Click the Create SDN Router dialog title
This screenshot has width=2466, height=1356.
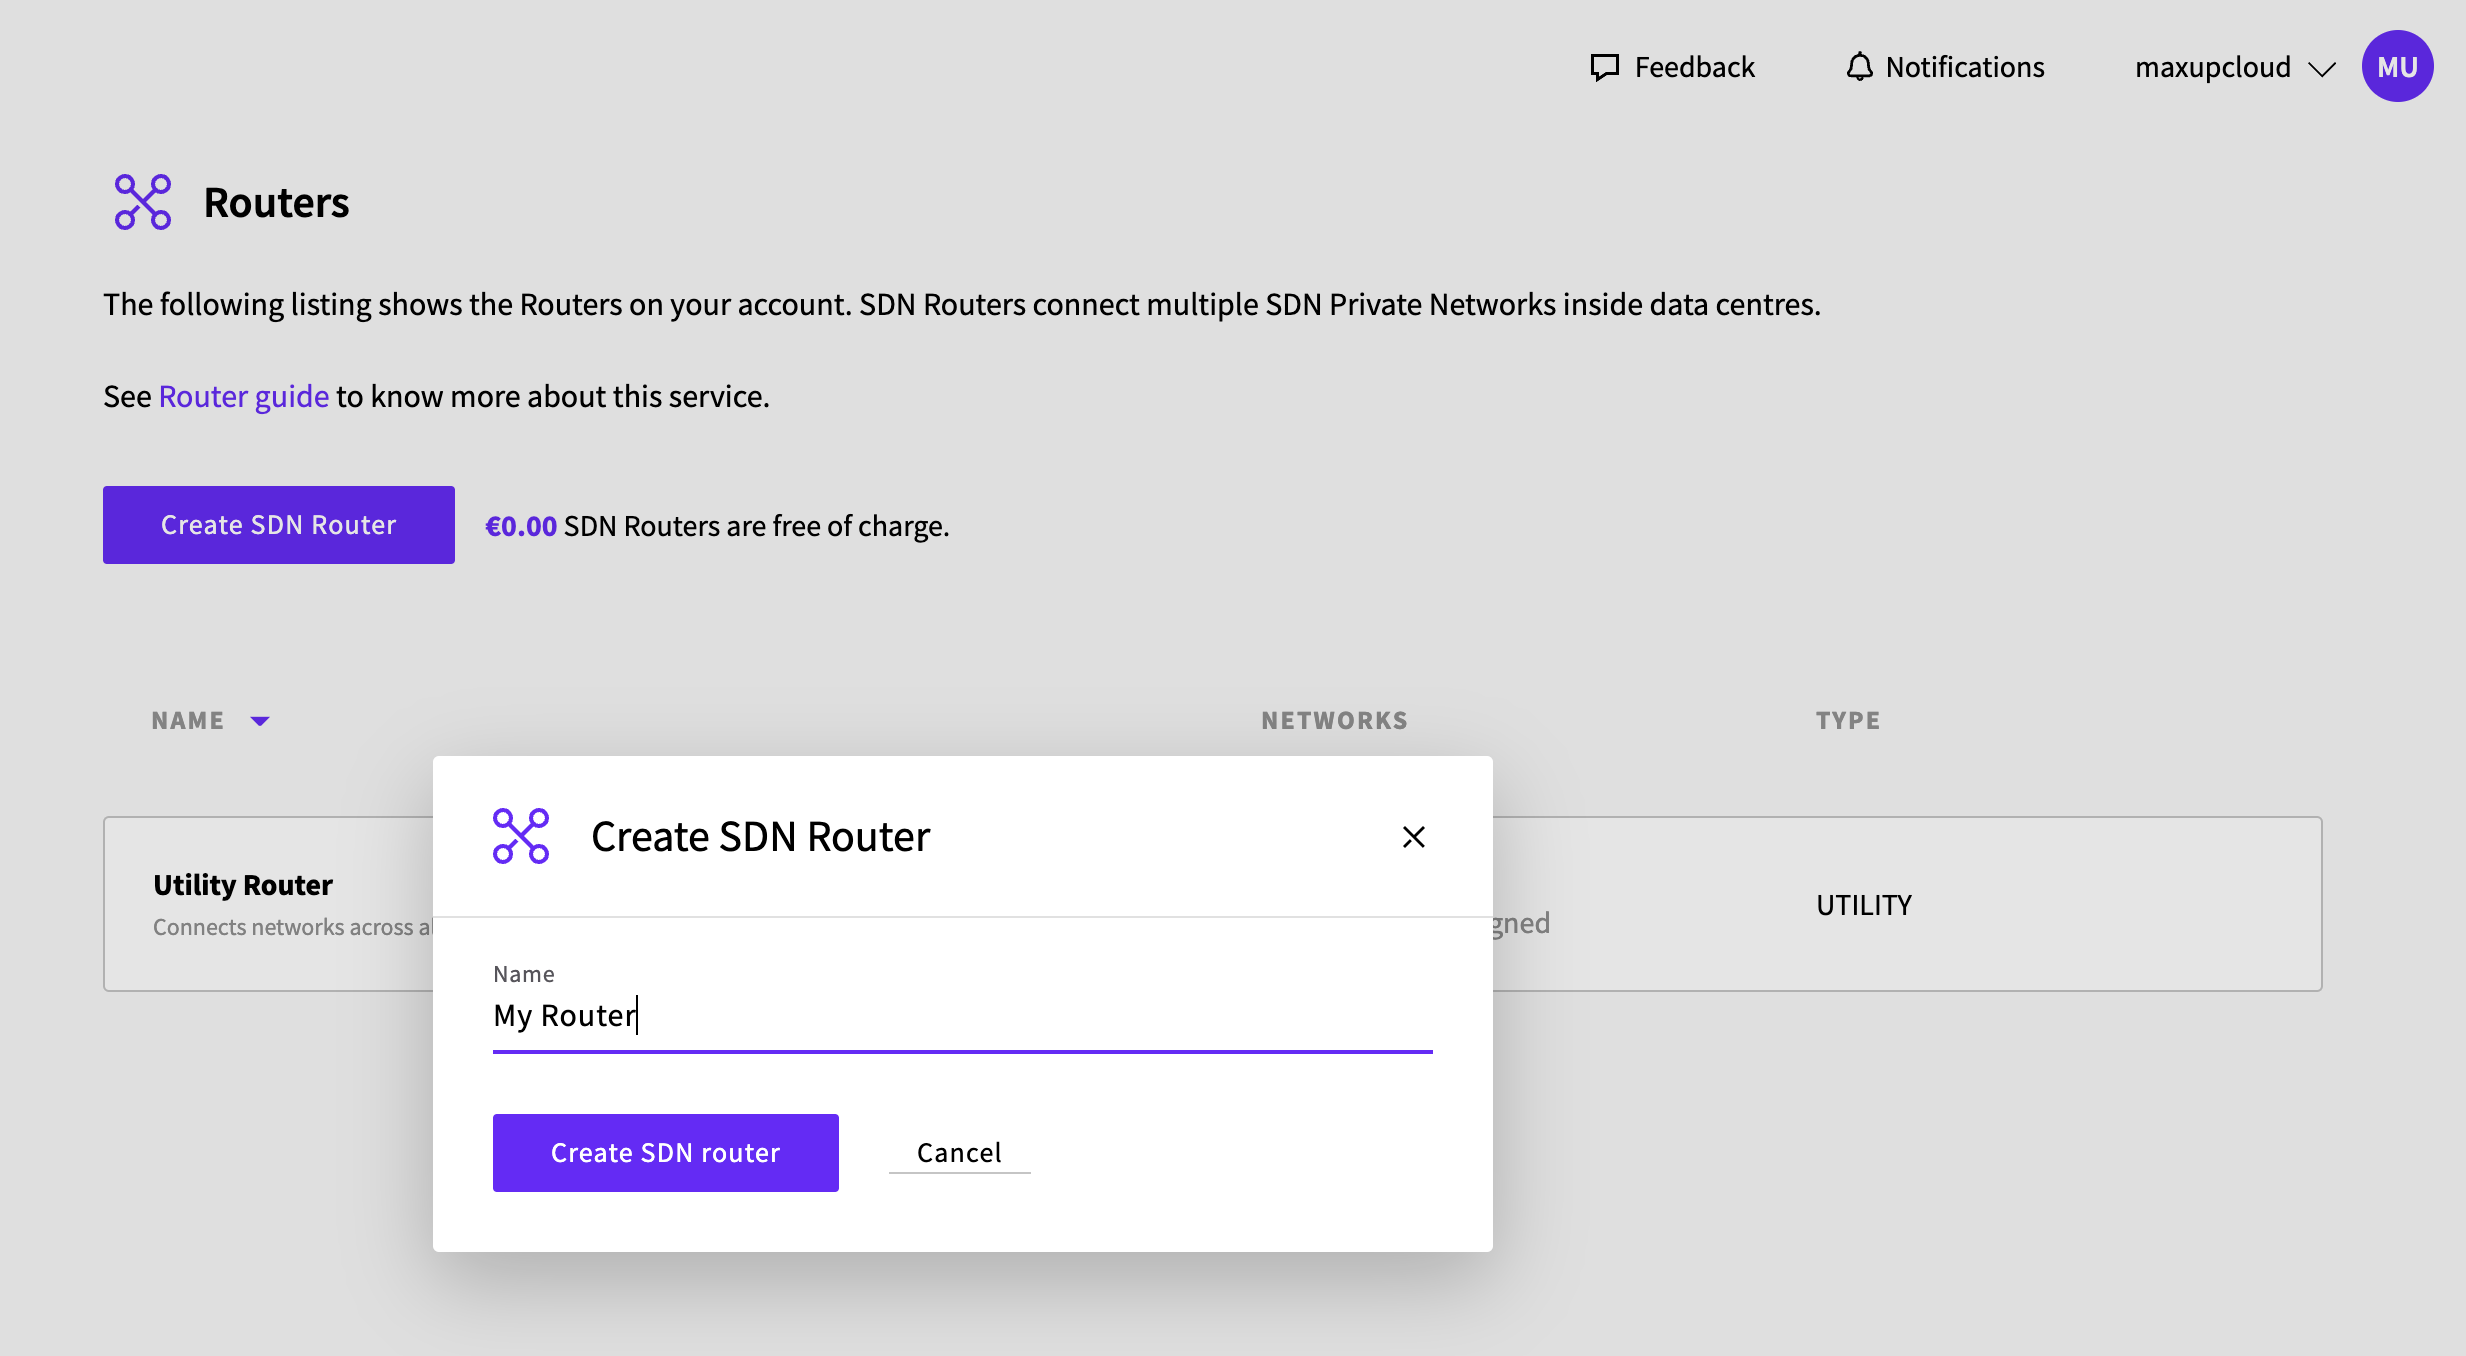point(761,836)
